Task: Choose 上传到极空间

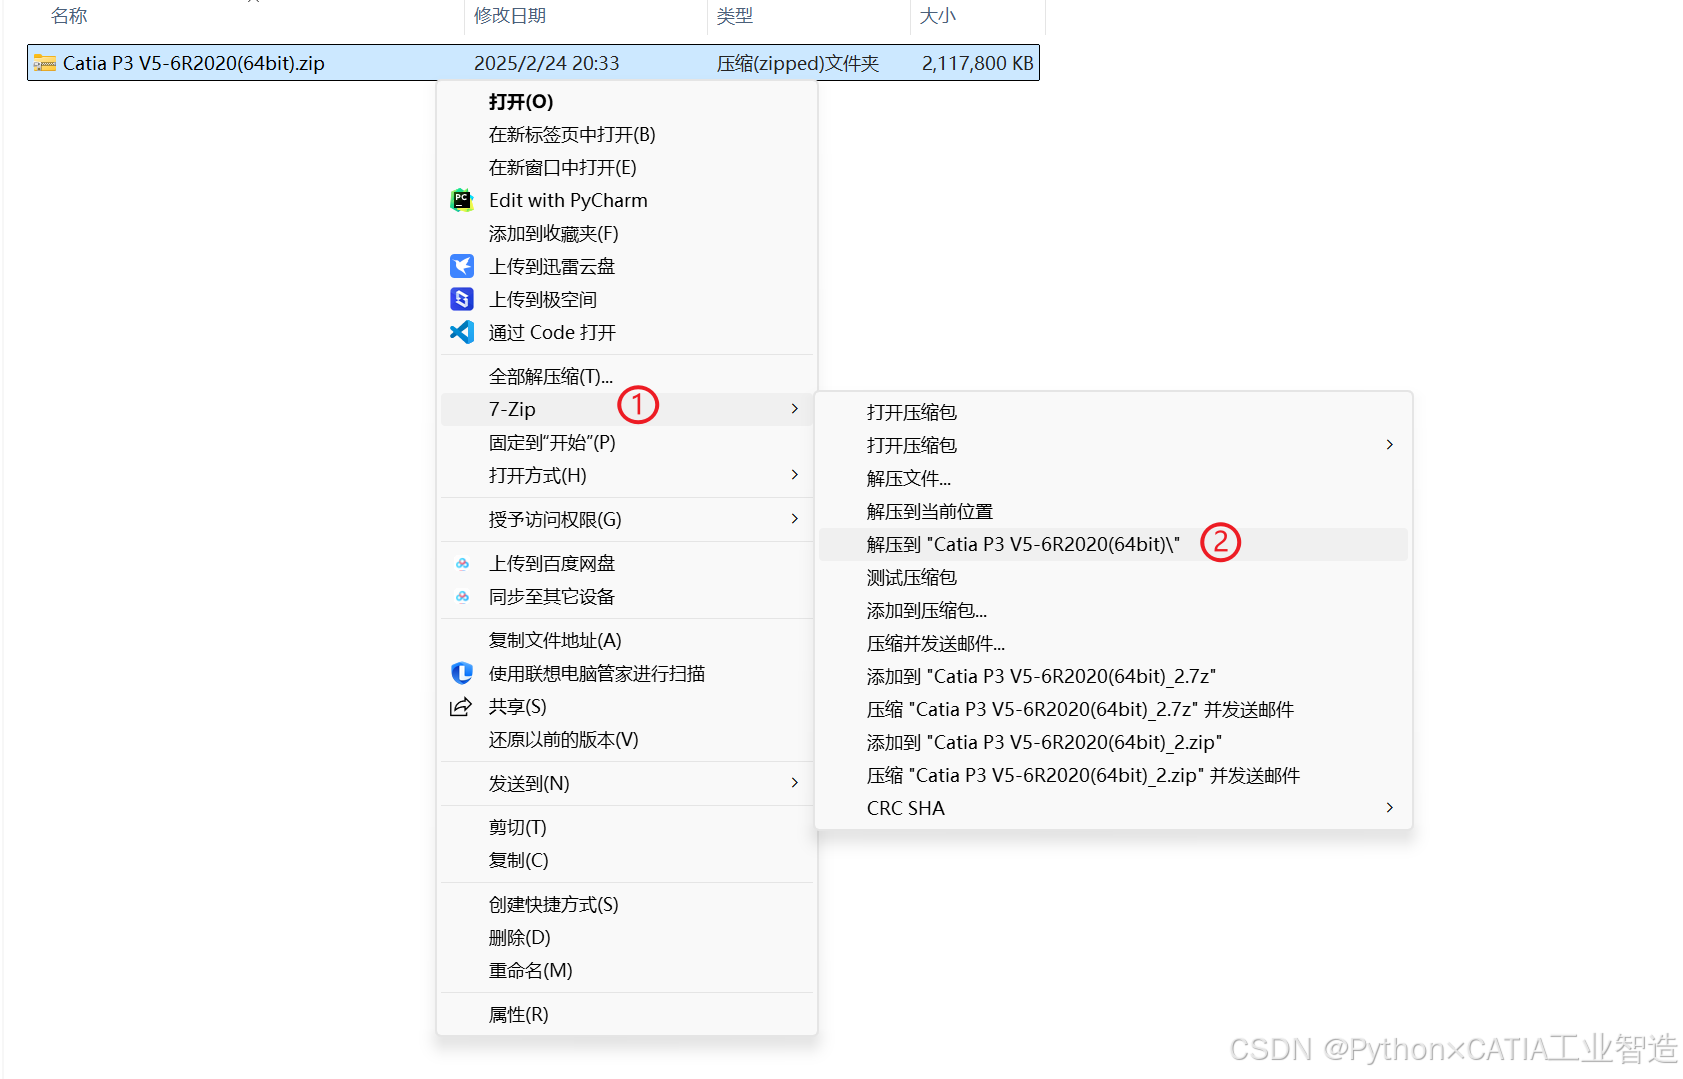Action: pos(627,300)
